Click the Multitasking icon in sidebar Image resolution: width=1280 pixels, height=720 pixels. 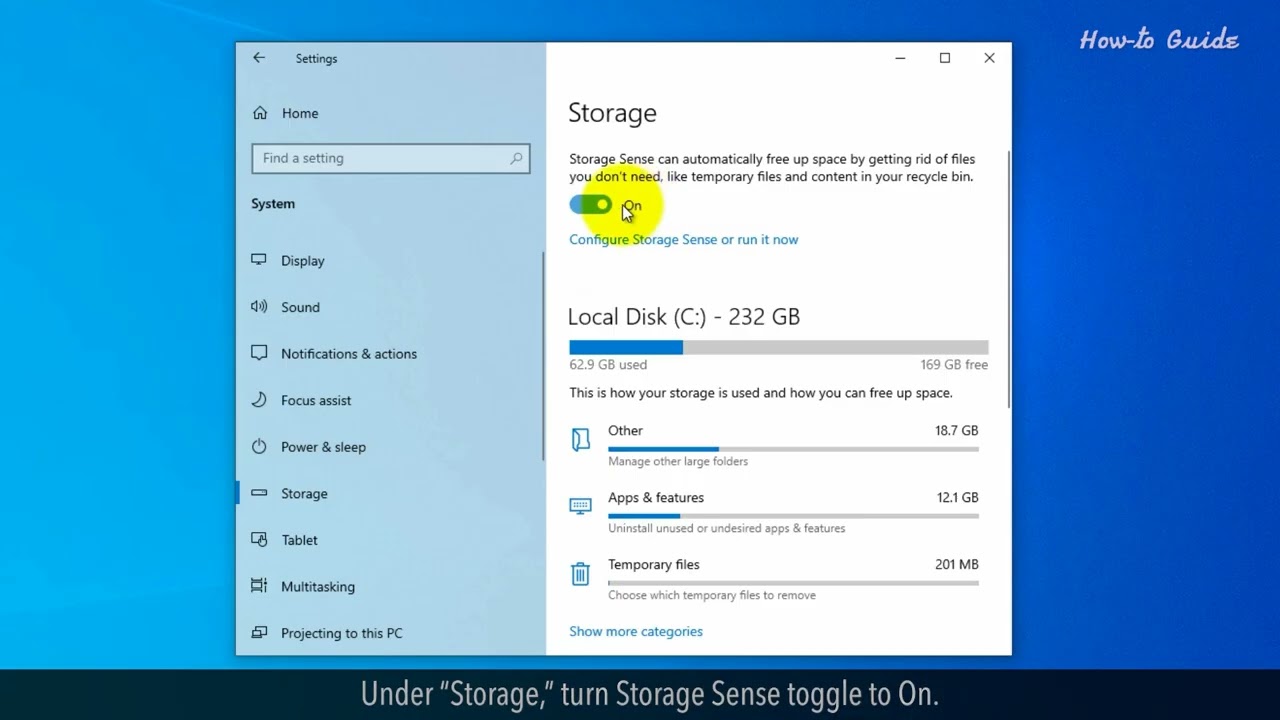click(259, 586)
